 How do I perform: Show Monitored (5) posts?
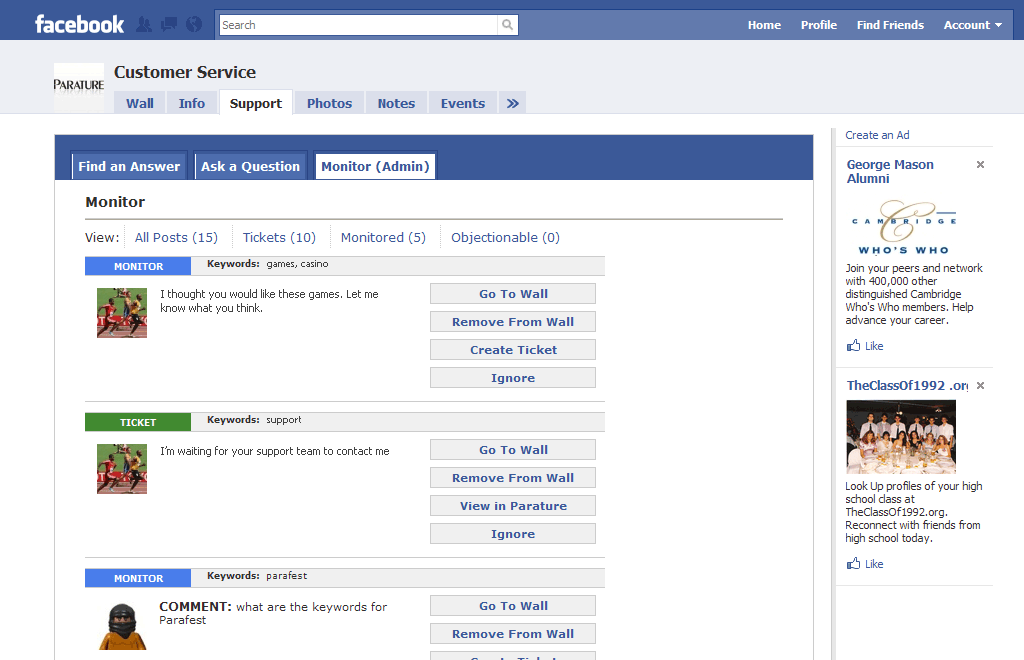383,237
